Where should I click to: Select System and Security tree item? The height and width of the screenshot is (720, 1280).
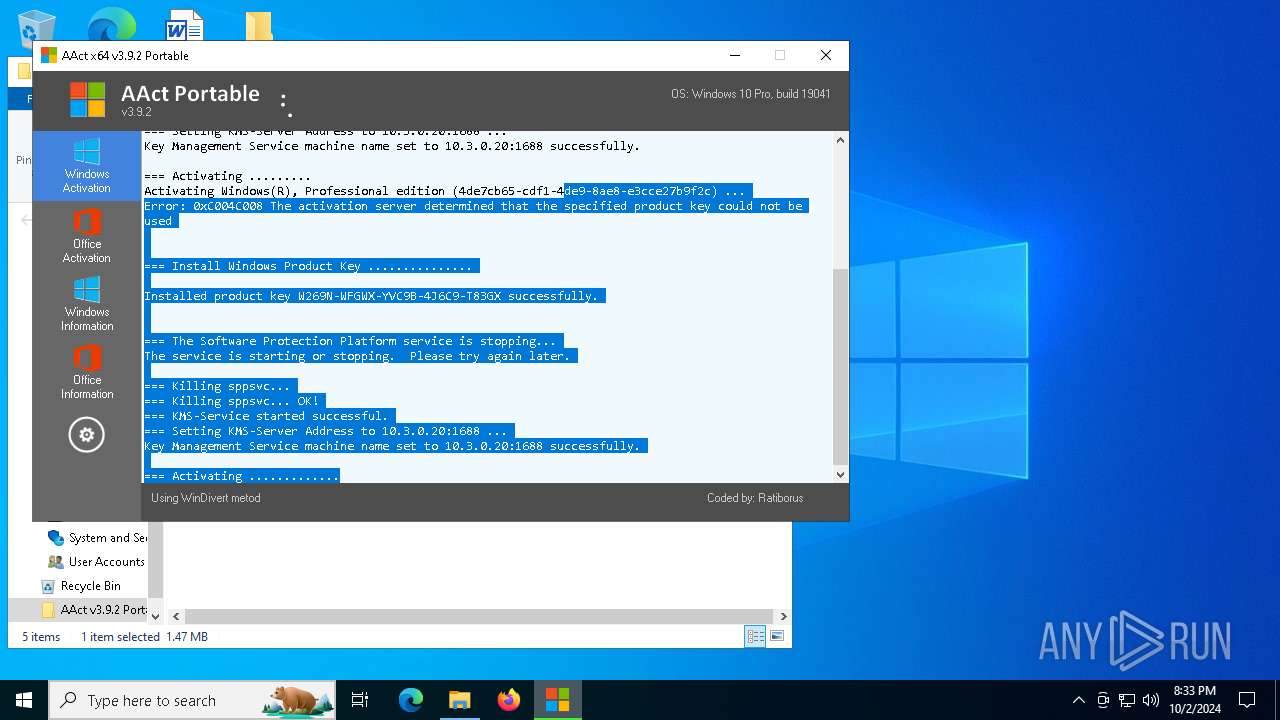point(98,538)
